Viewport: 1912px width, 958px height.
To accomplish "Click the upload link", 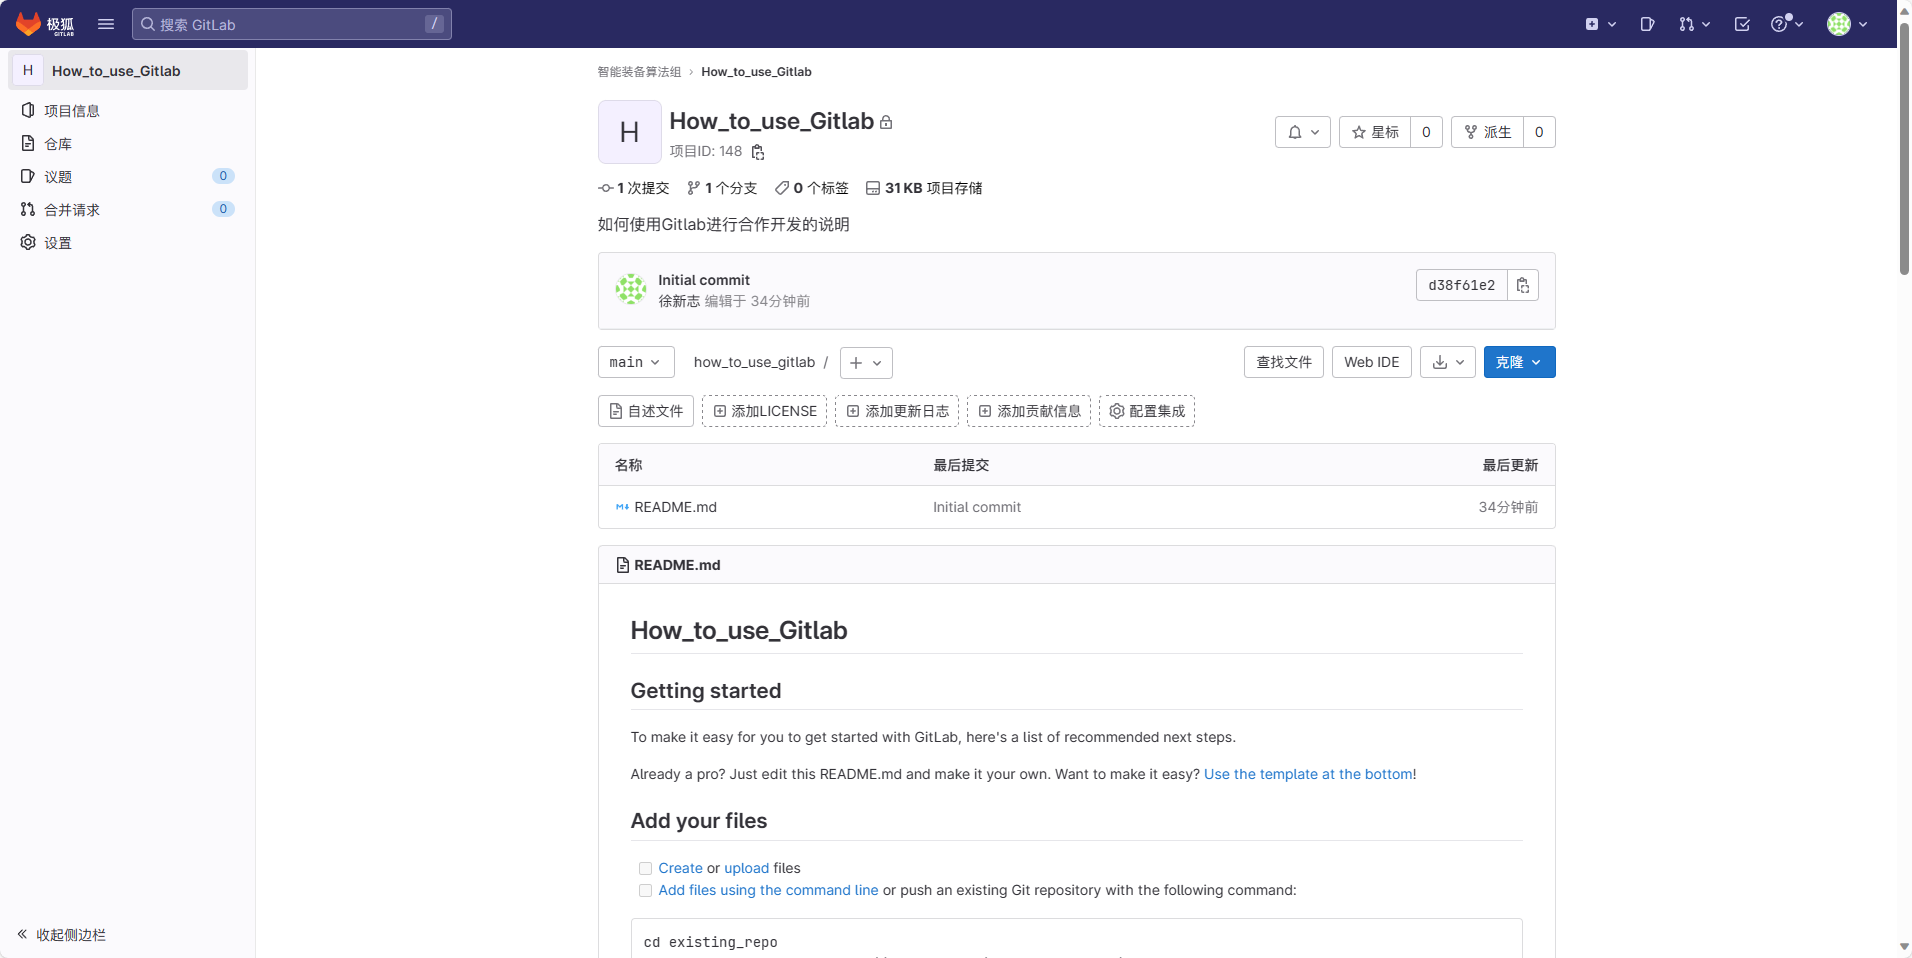I will click(x=747, y=868).
